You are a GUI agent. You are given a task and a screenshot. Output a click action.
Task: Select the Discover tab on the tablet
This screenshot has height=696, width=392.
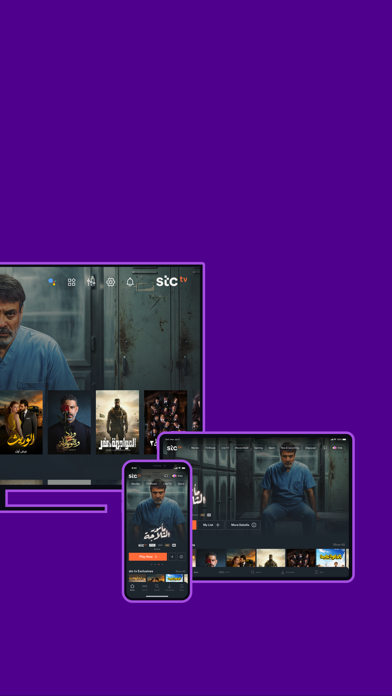click(x=310, y=448)
